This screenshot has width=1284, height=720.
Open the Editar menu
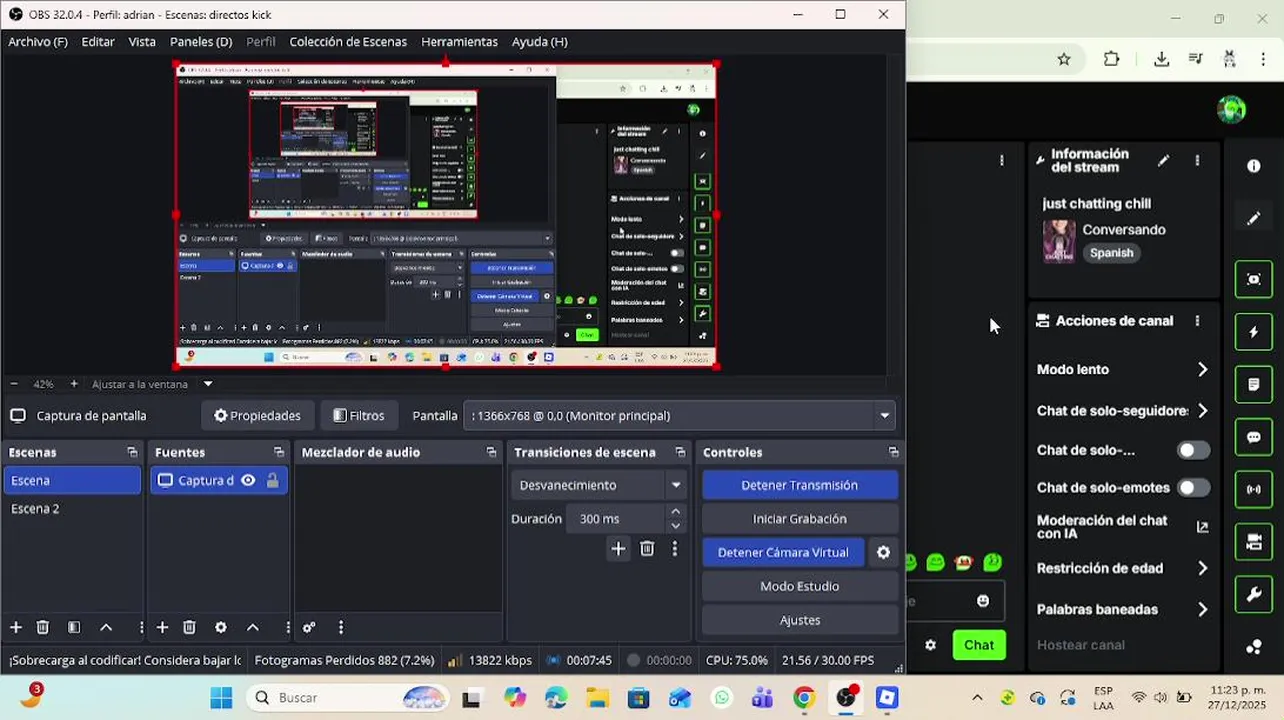98,42
